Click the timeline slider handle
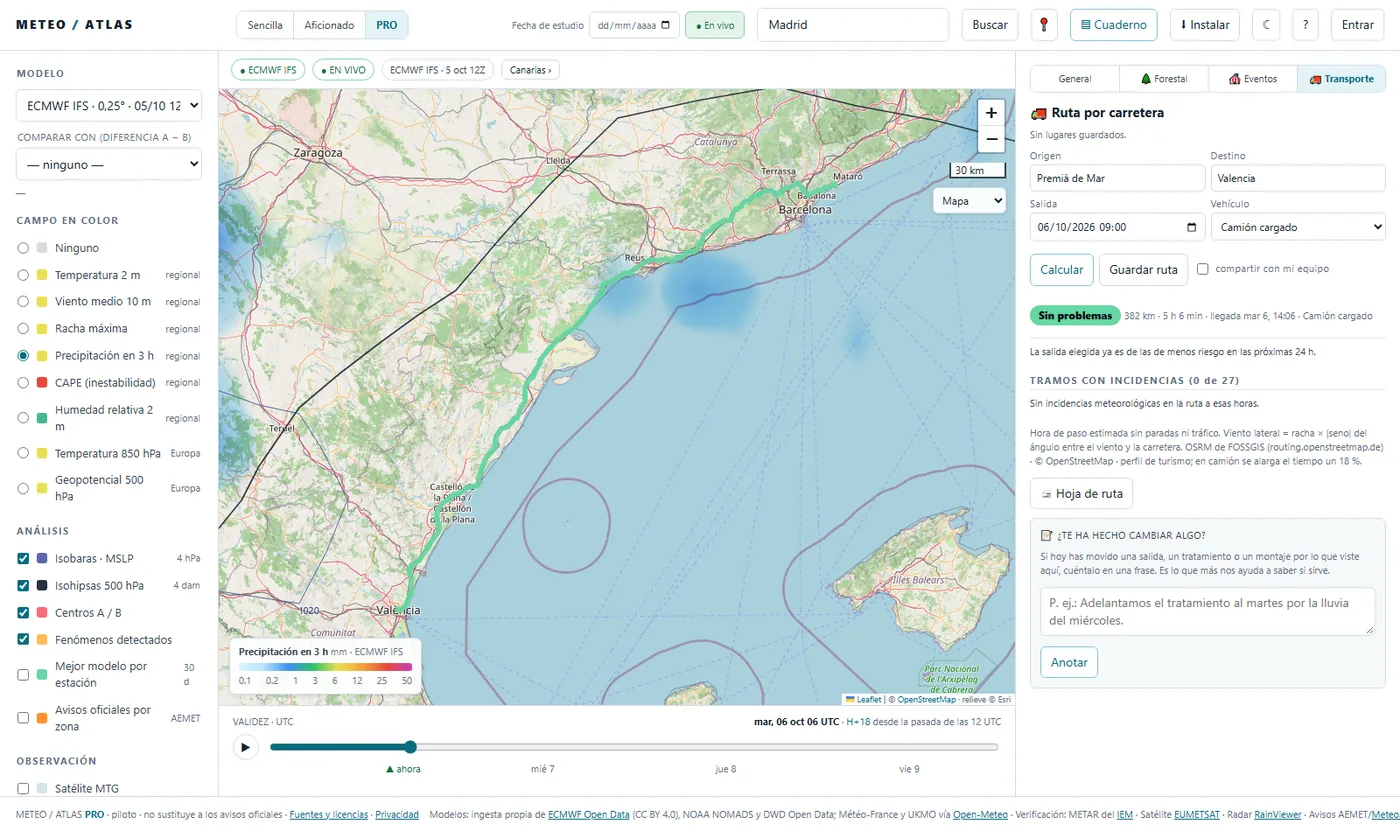 (410, 747)
